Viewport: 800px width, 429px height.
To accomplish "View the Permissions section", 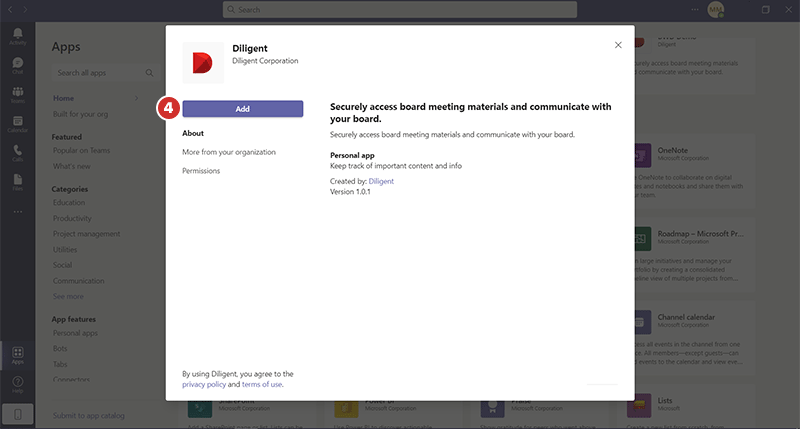I will (x=201, y=171).
